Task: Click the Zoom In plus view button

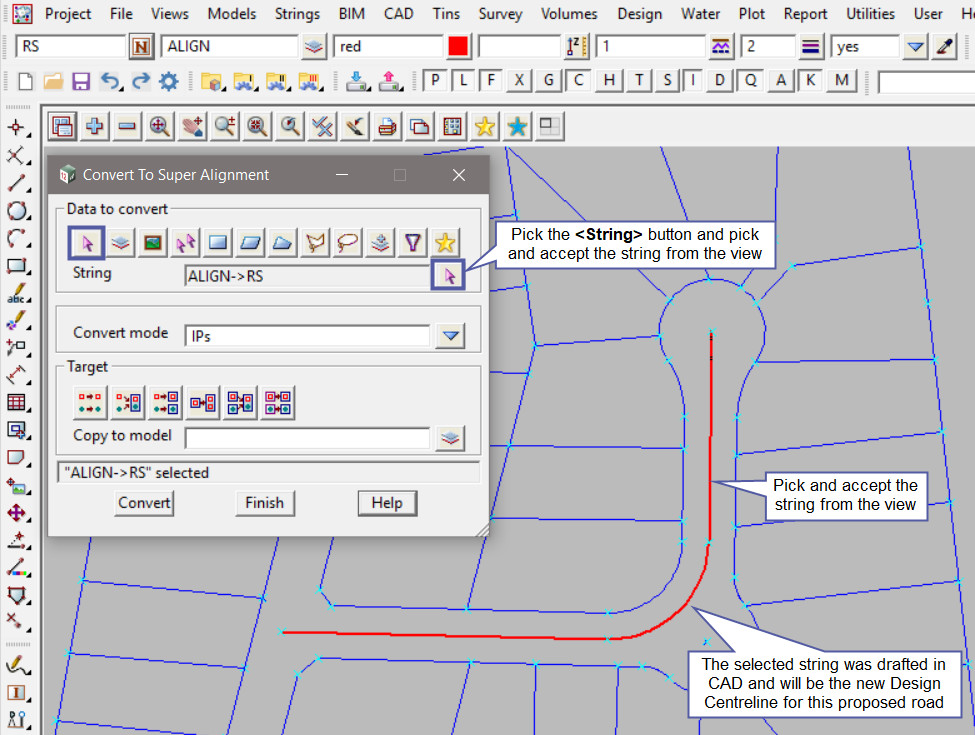Action: pos(95,126)
